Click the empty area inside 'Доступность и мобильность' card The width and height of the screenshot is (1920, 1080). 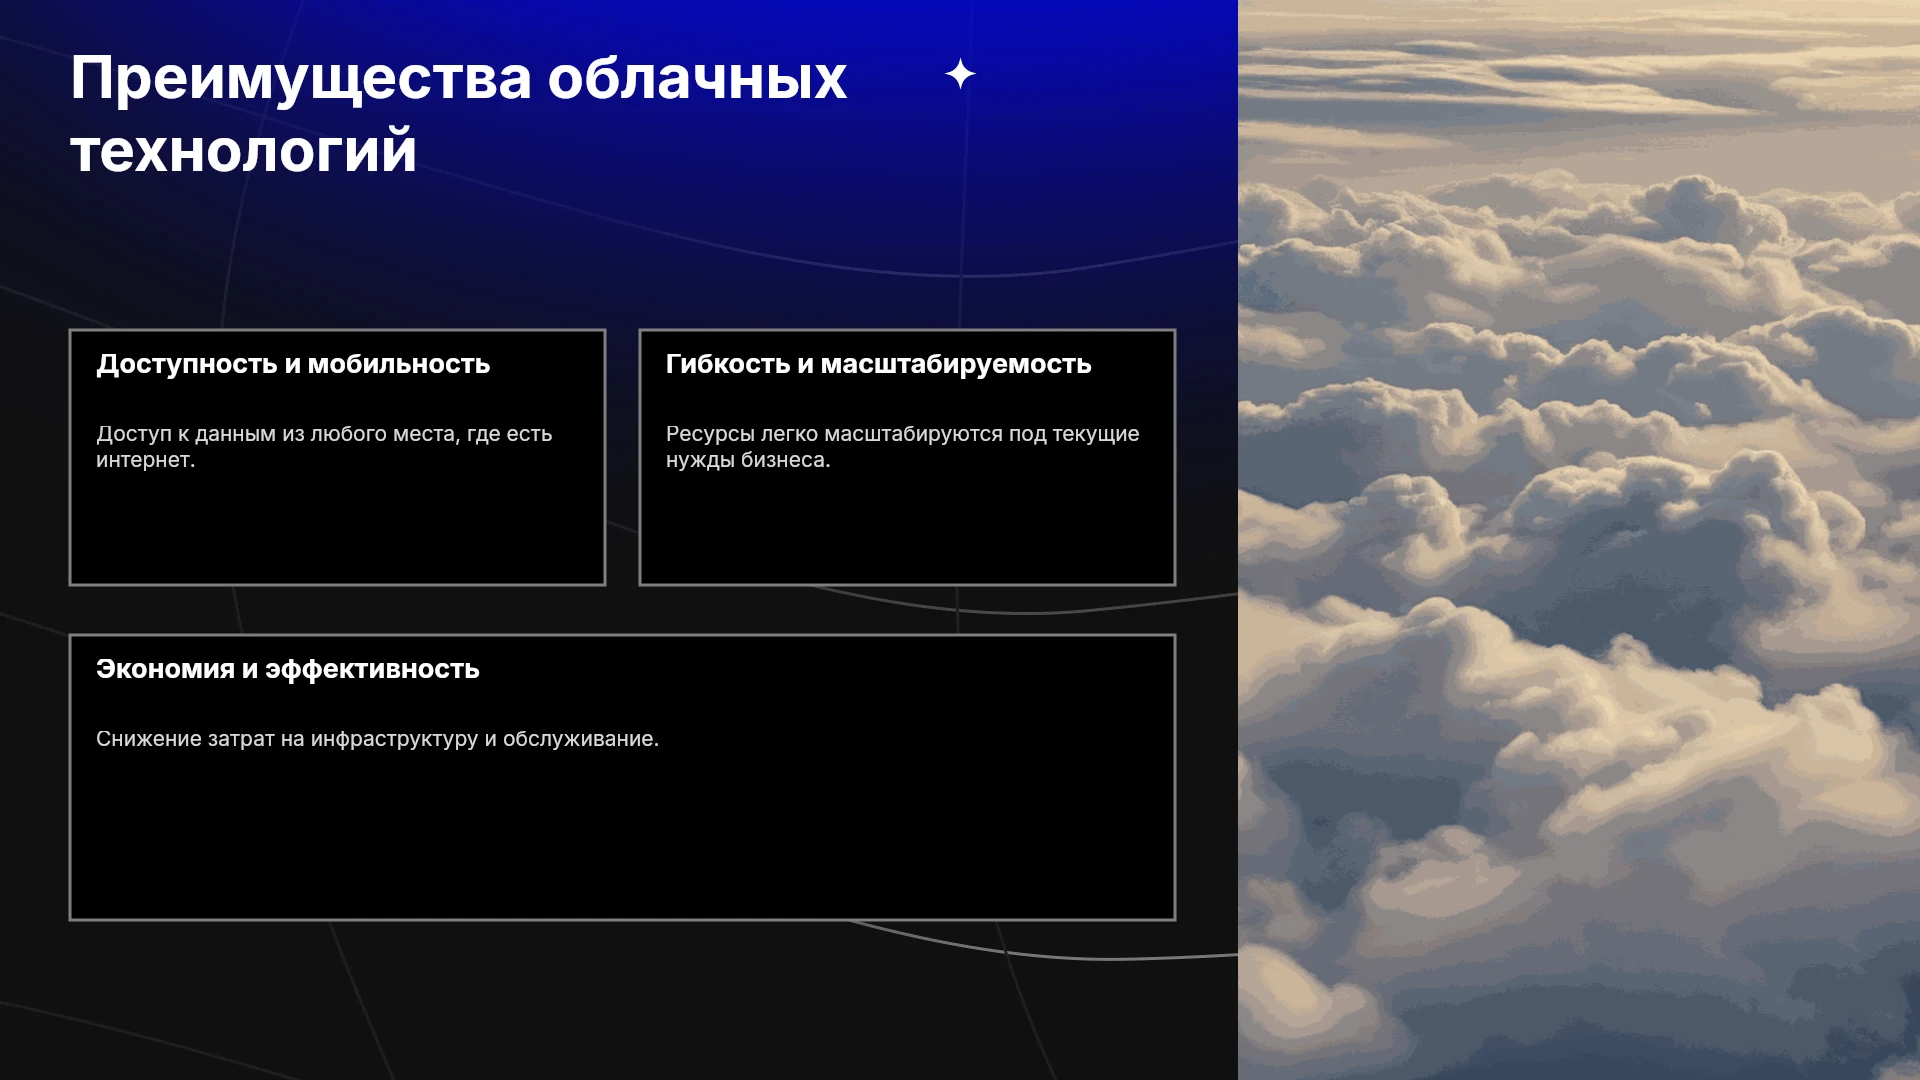337,530
